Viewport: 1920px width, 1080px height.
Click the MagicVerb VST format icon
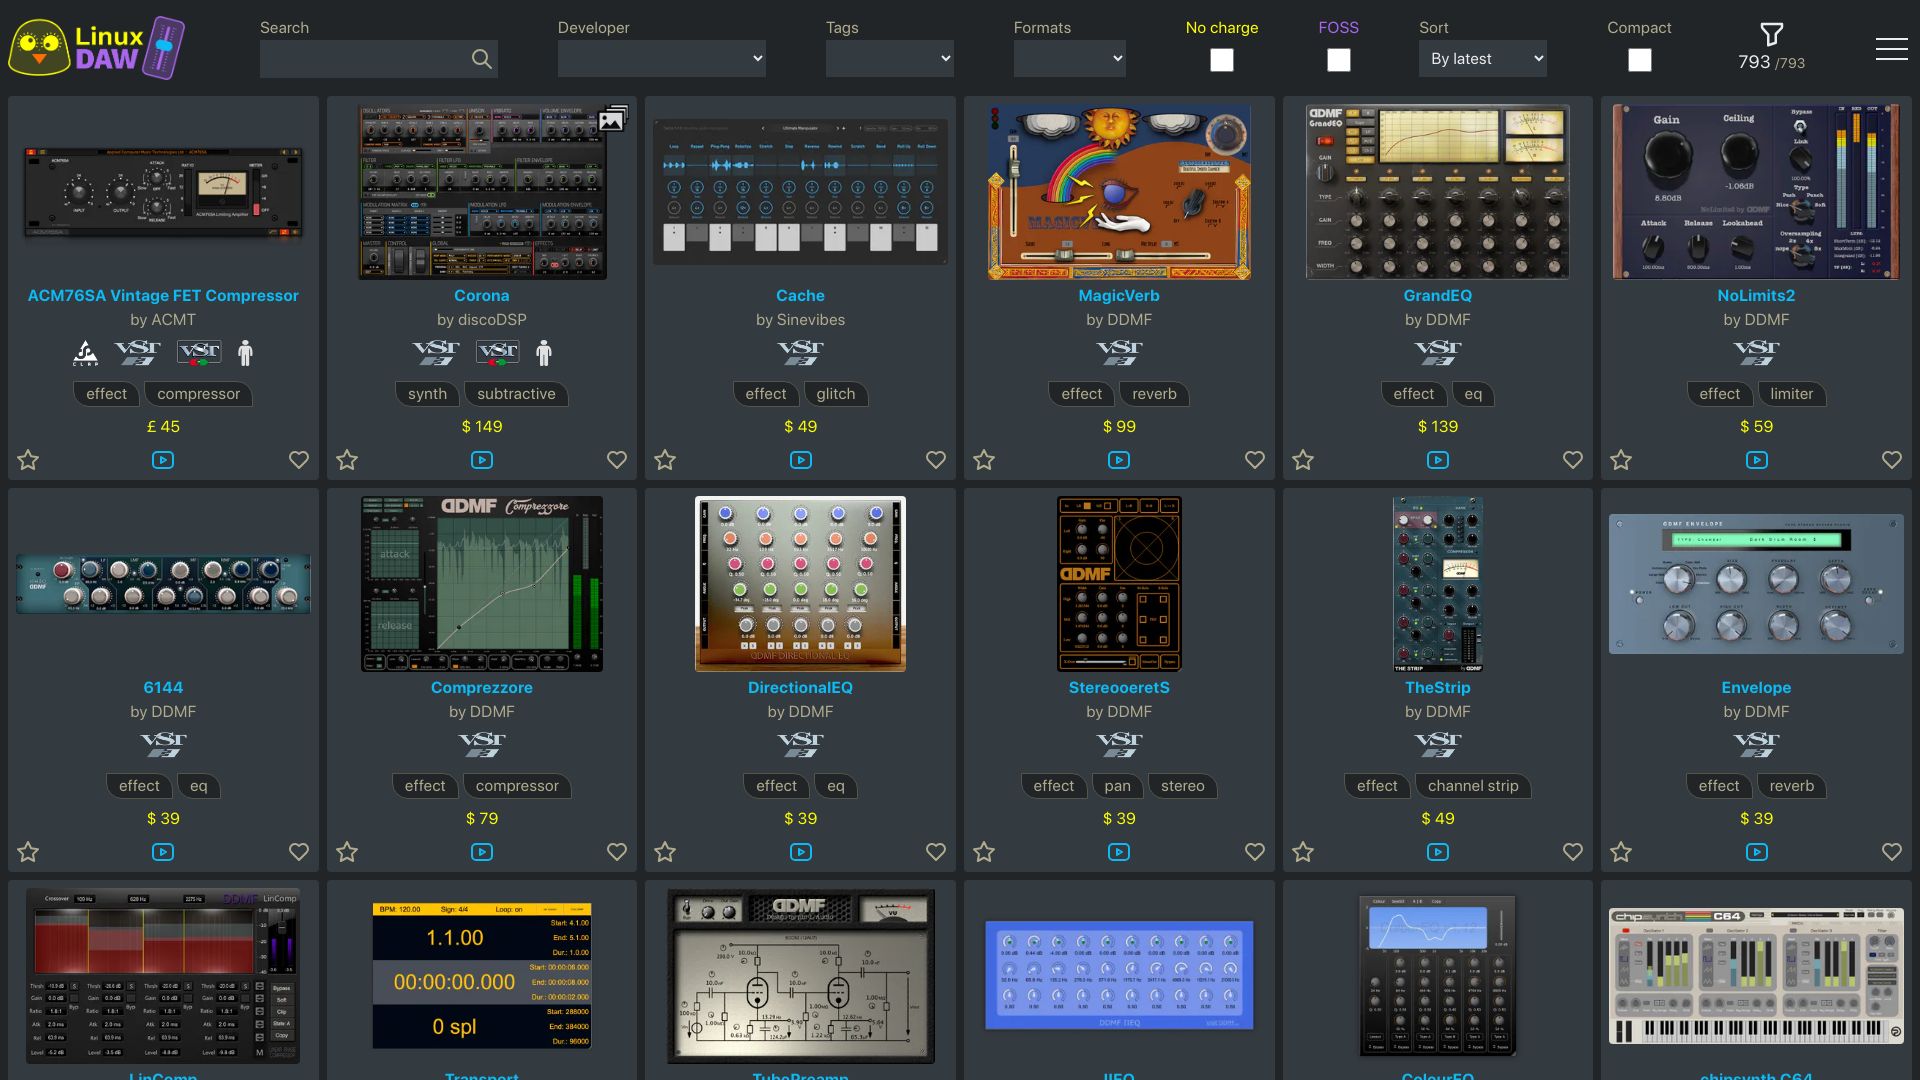1119,352
